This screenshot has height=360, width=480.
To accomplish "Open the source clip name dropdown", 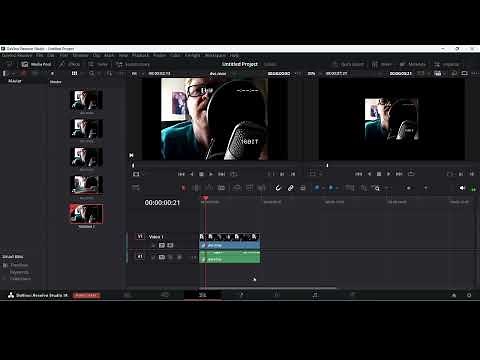I will point(218,73).
